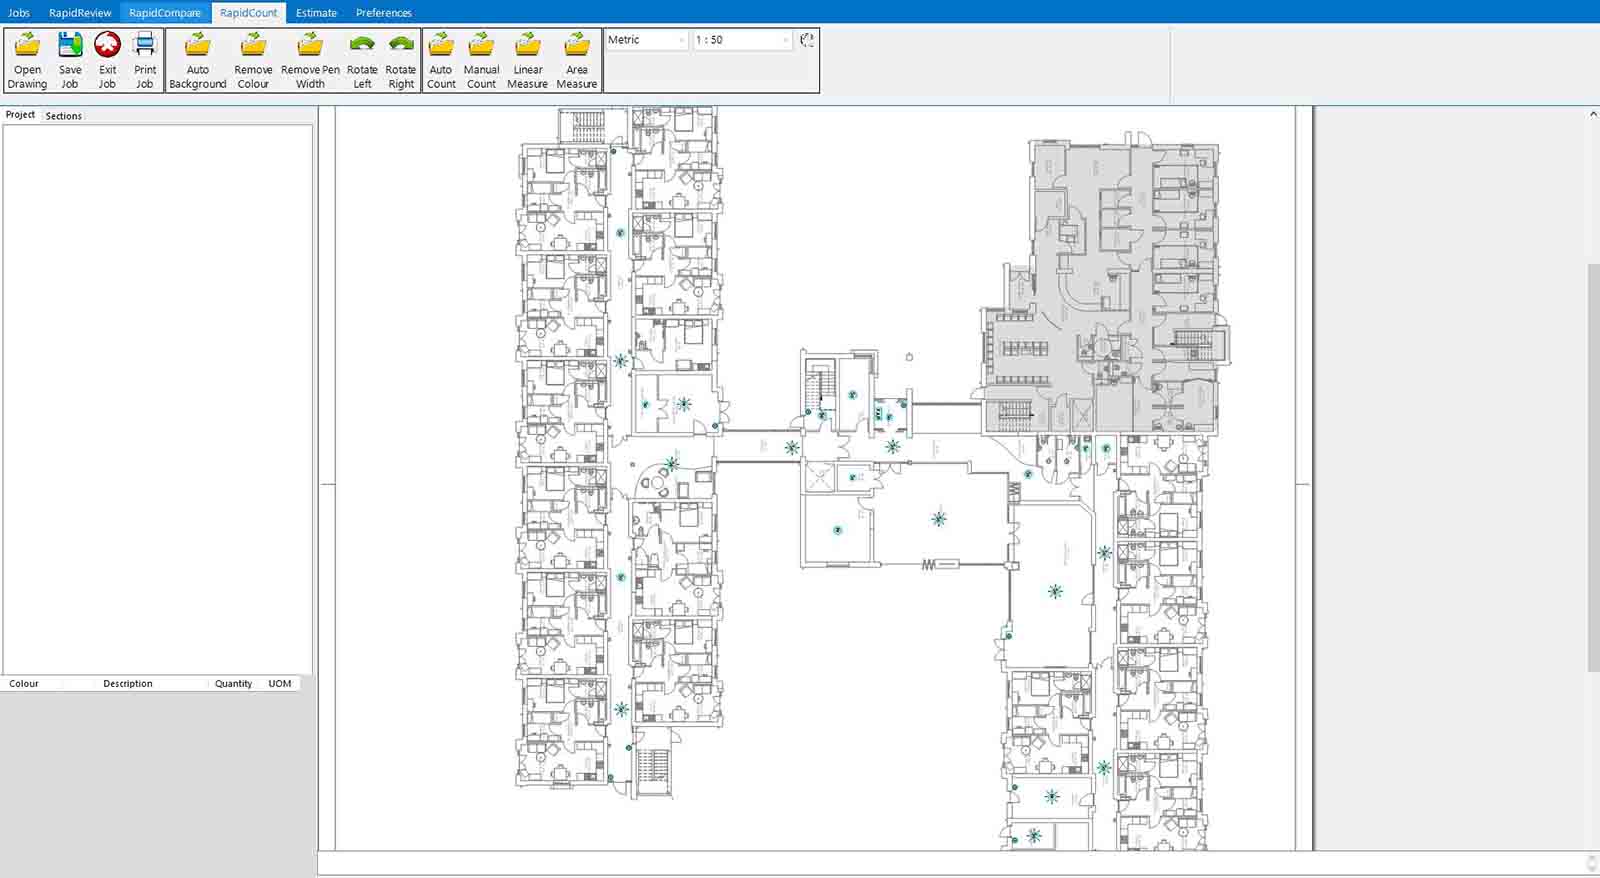Open the Preferences tab
Image resolution: width=1600 pixels, height=878 pixels.
(x=384, y=12)
